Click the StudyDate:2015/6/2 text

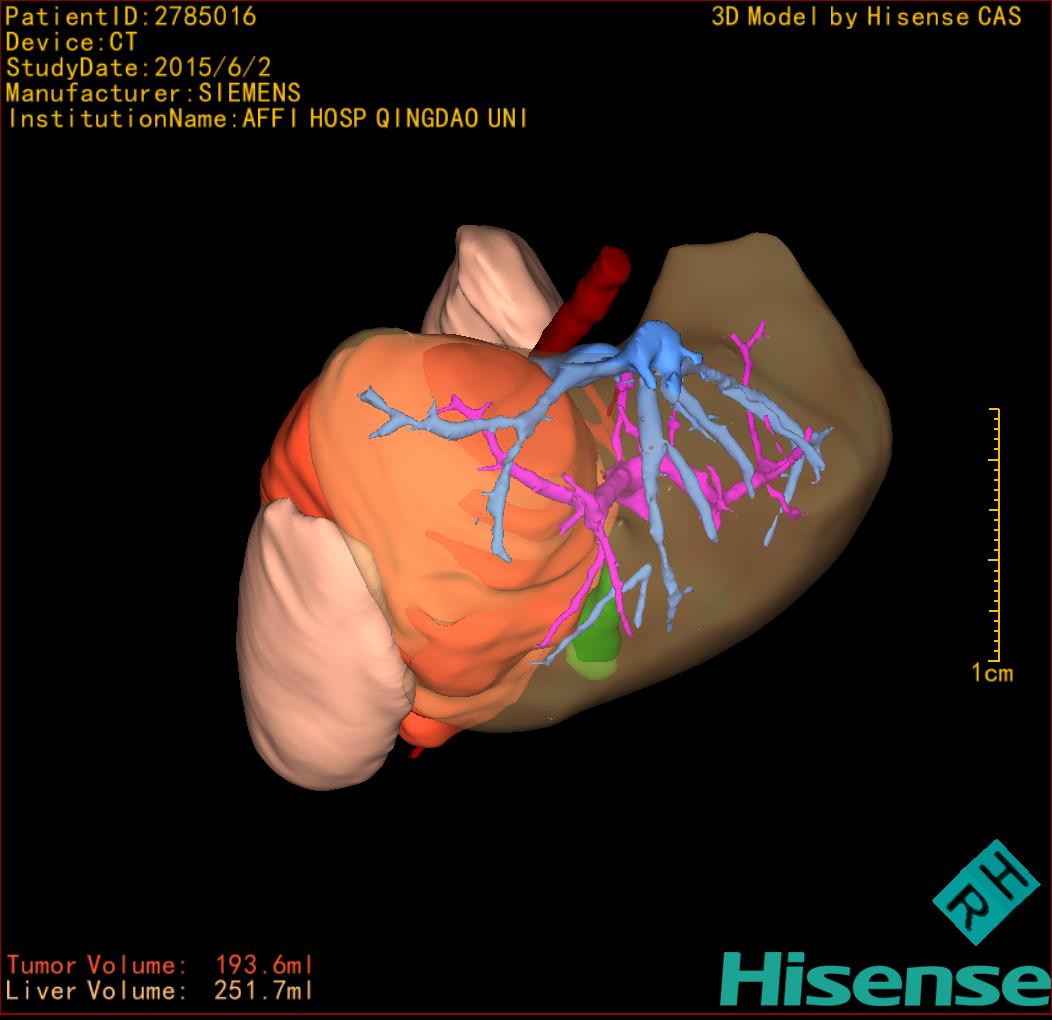(x=138, y=68)
